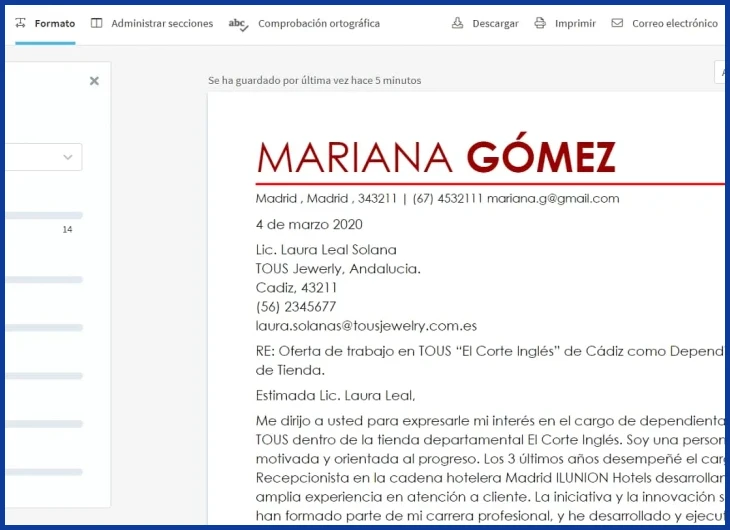The image size is (730, 530).
Task: Click recipient name Lic. Laura Leal Solana
Action: click(326, 250)
